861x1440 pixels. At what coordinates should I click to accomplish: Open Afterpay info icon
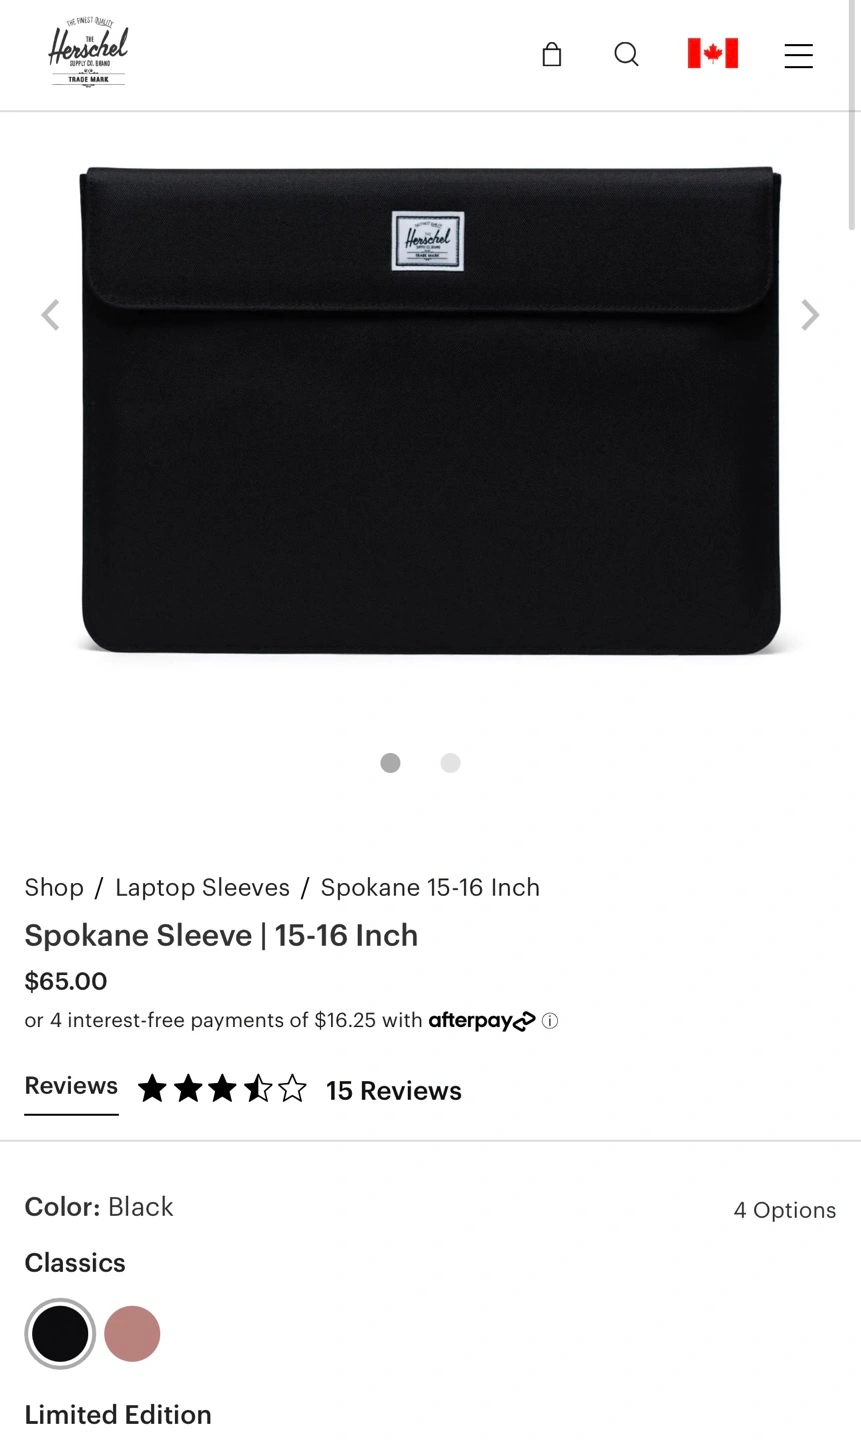coord(550,1021)
